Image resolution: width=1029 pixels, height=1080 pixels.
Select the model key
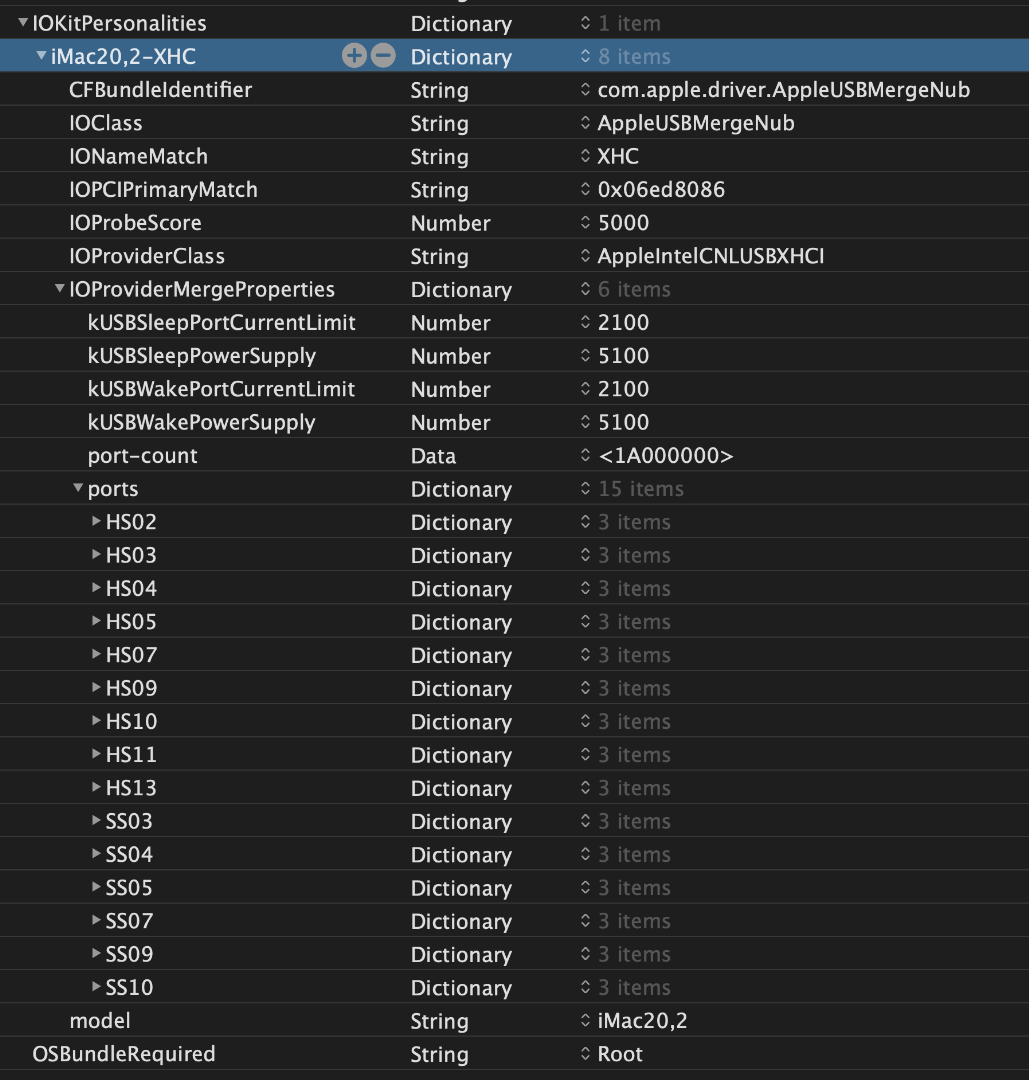pos(100,1020)
